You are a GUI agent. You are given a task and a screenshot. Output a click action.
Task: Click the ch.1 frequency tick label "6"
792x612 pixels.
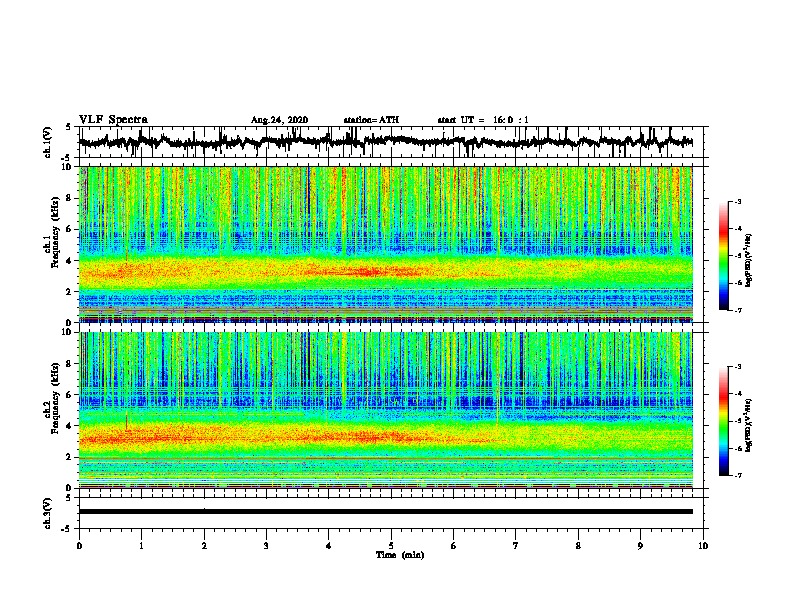pyautogui.click(x=69, y=229)
